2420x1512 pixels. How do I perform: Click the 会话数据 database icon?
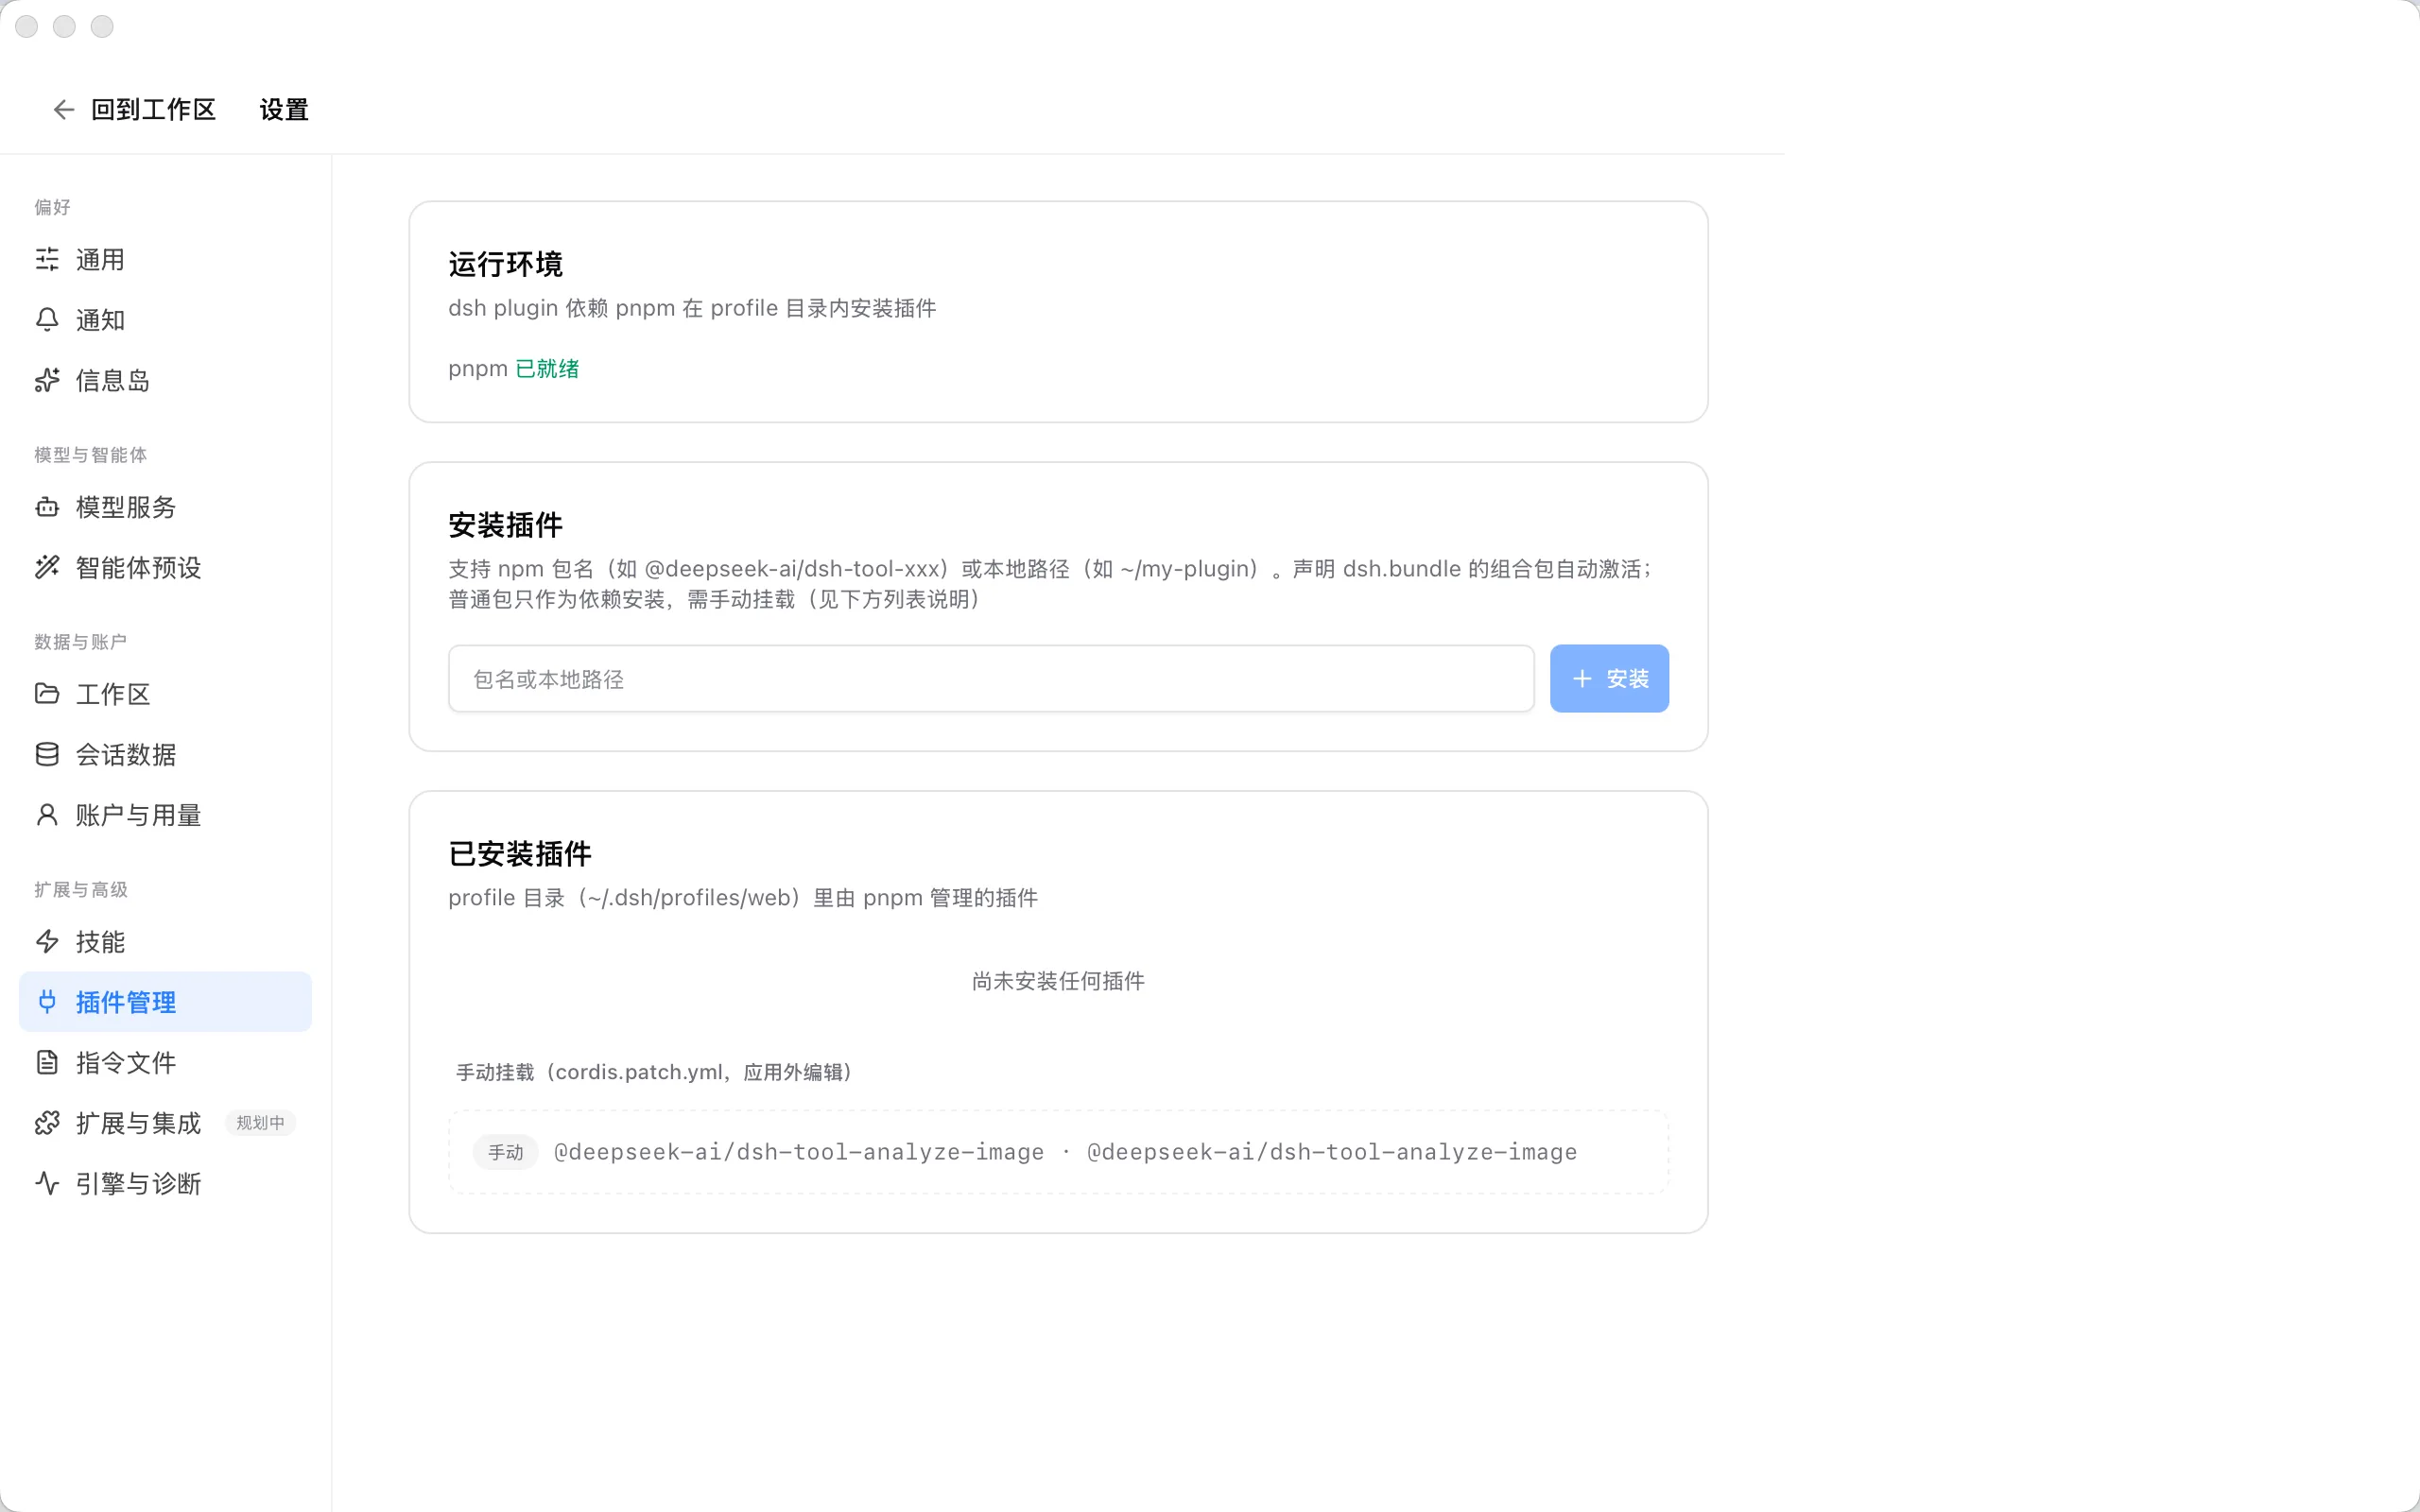click(x=47, y=755)
